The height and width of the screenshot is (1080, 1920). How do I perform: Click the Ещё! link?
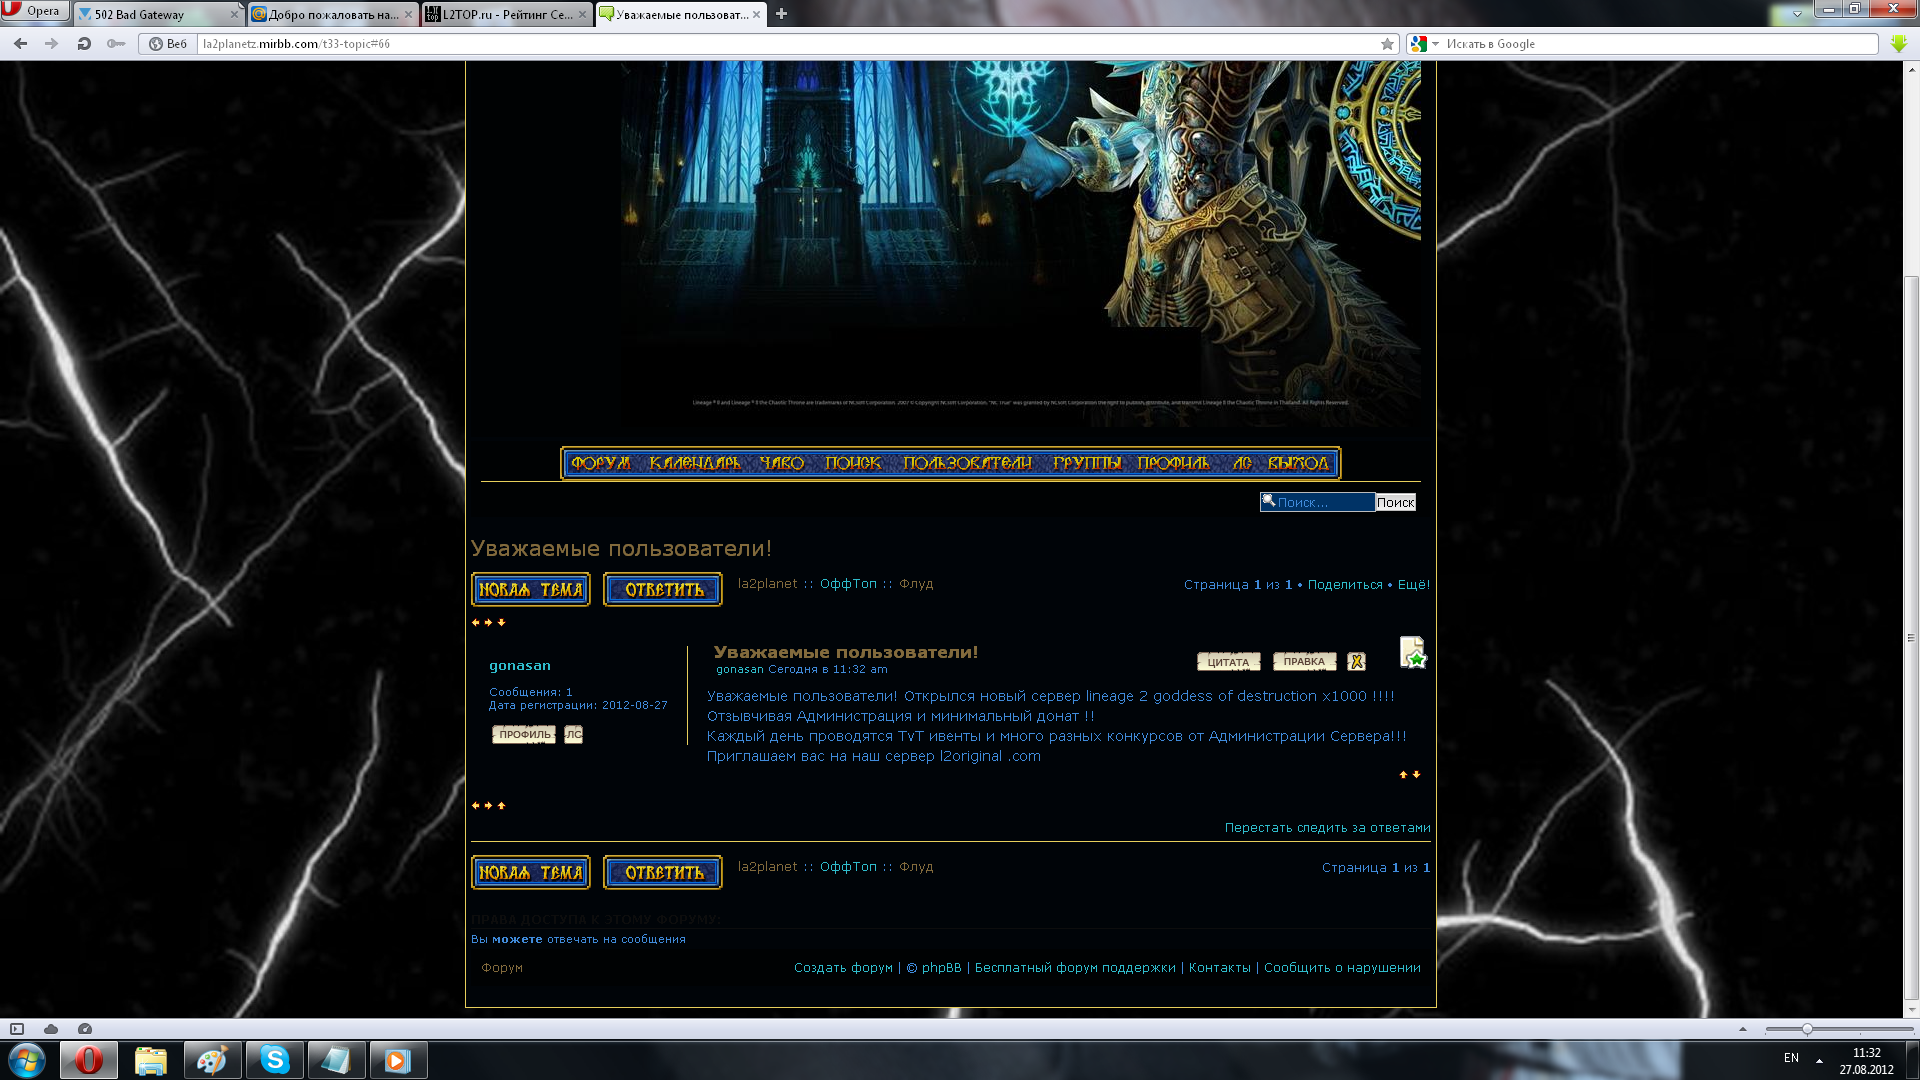tap(1414, 584)
